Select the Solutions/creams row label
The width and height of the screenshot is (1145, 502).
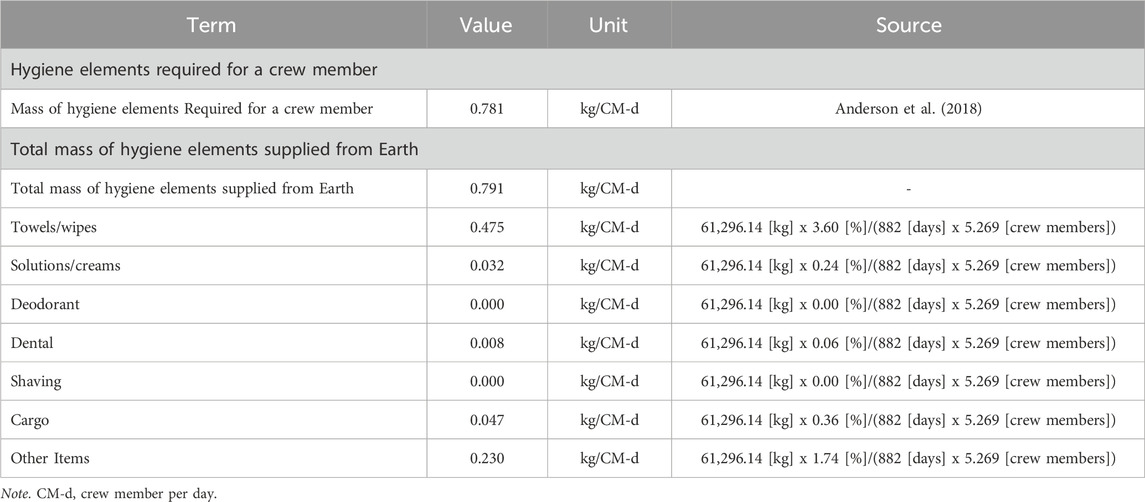coord(65,266)
